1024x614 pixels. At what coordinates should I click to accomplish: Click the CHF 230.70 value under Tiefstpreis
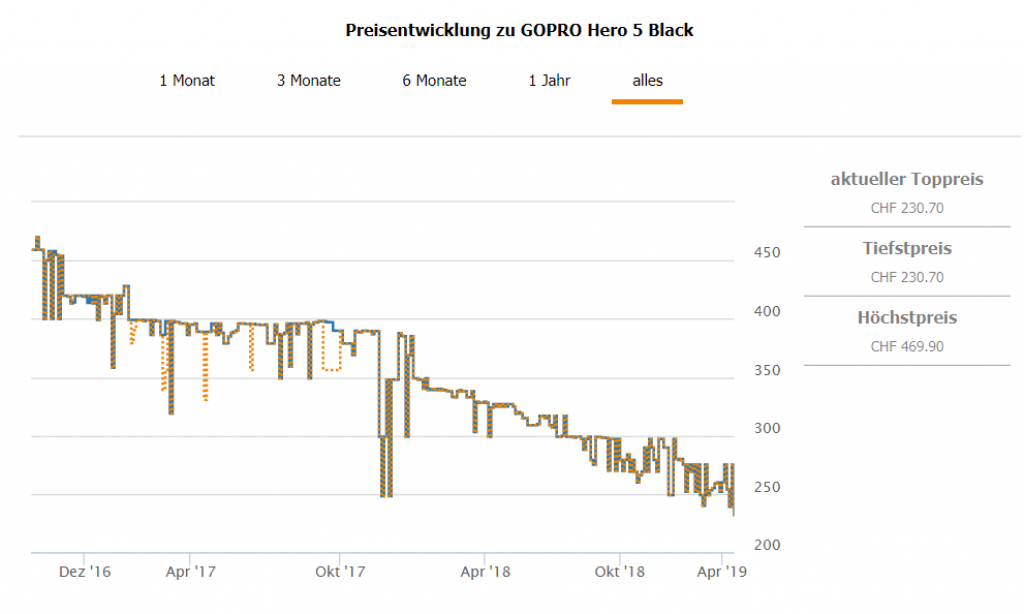point(907,278)
